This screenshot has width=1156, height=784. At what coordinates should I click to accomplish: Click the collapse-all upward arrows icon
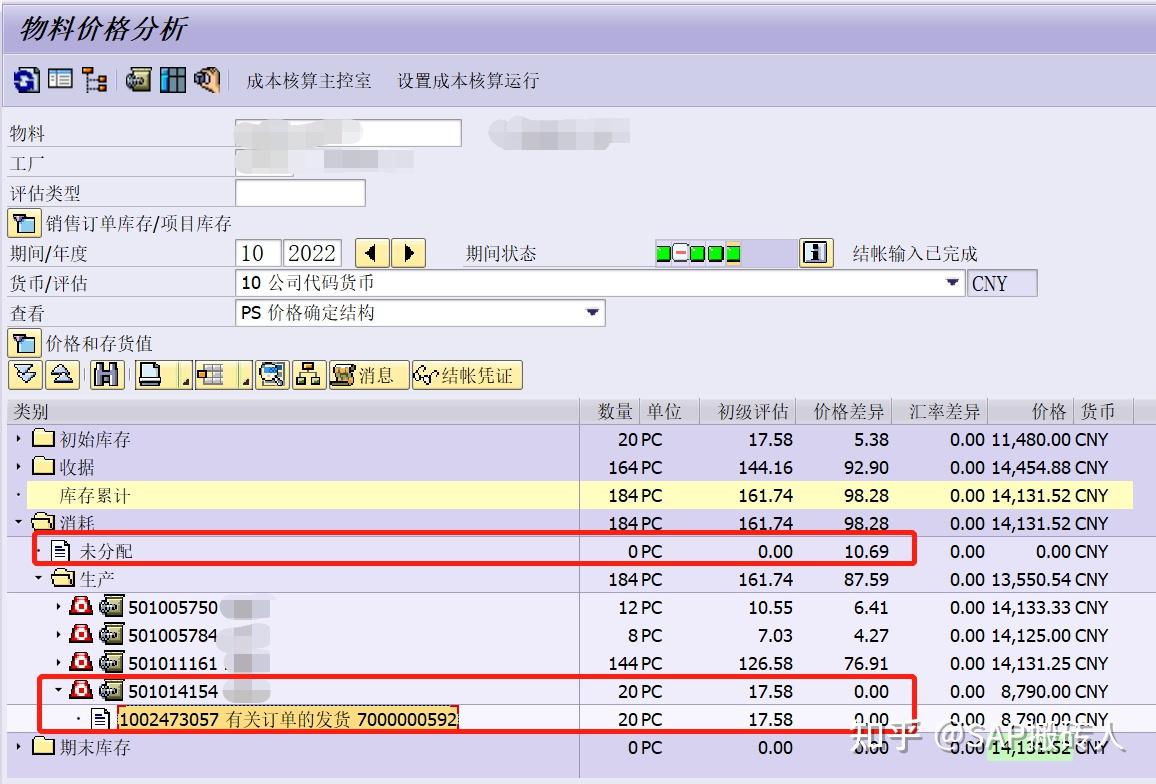click(60, 376)
